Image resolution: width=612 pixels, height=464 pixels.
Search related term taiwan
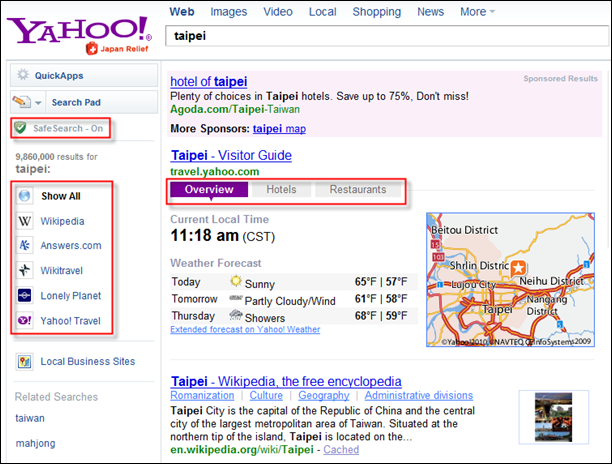[30, 418]
